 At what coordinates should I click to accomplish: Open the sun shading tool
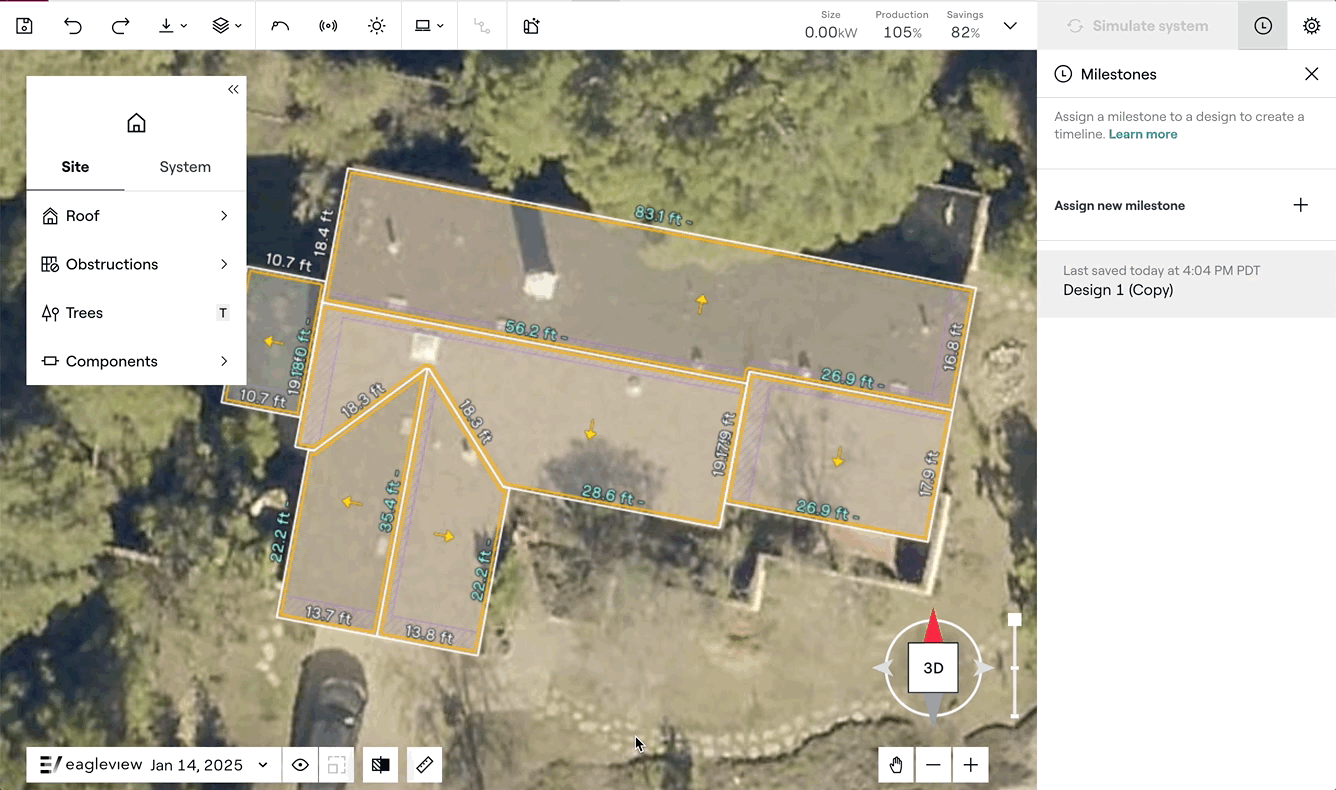[376, 26]
